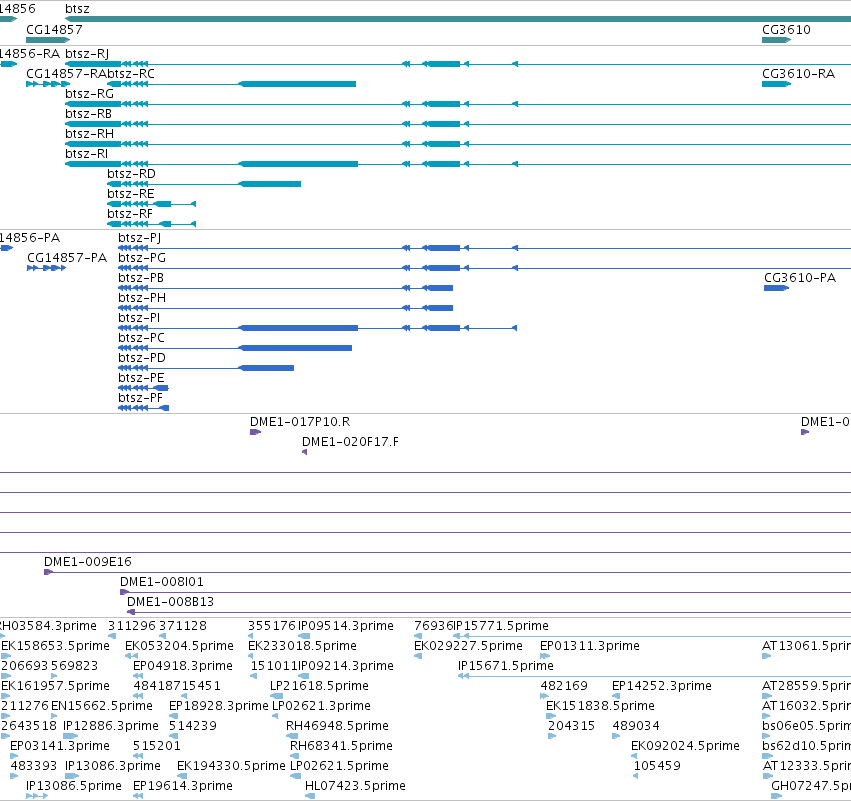
Task: Open the btsz-PF protein label
Action: click(141, 398)
